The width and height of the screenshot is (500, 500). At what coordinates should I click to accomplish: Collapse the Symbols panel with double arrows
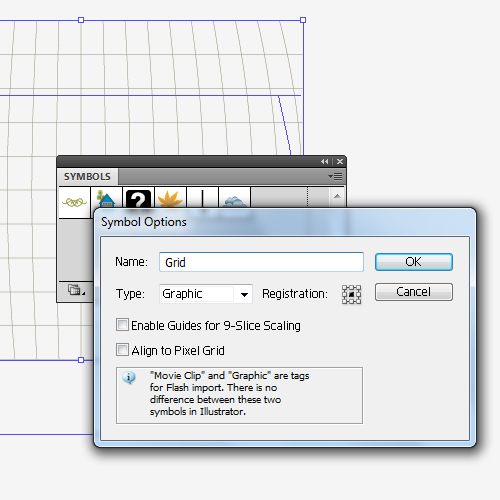(324, 162)
